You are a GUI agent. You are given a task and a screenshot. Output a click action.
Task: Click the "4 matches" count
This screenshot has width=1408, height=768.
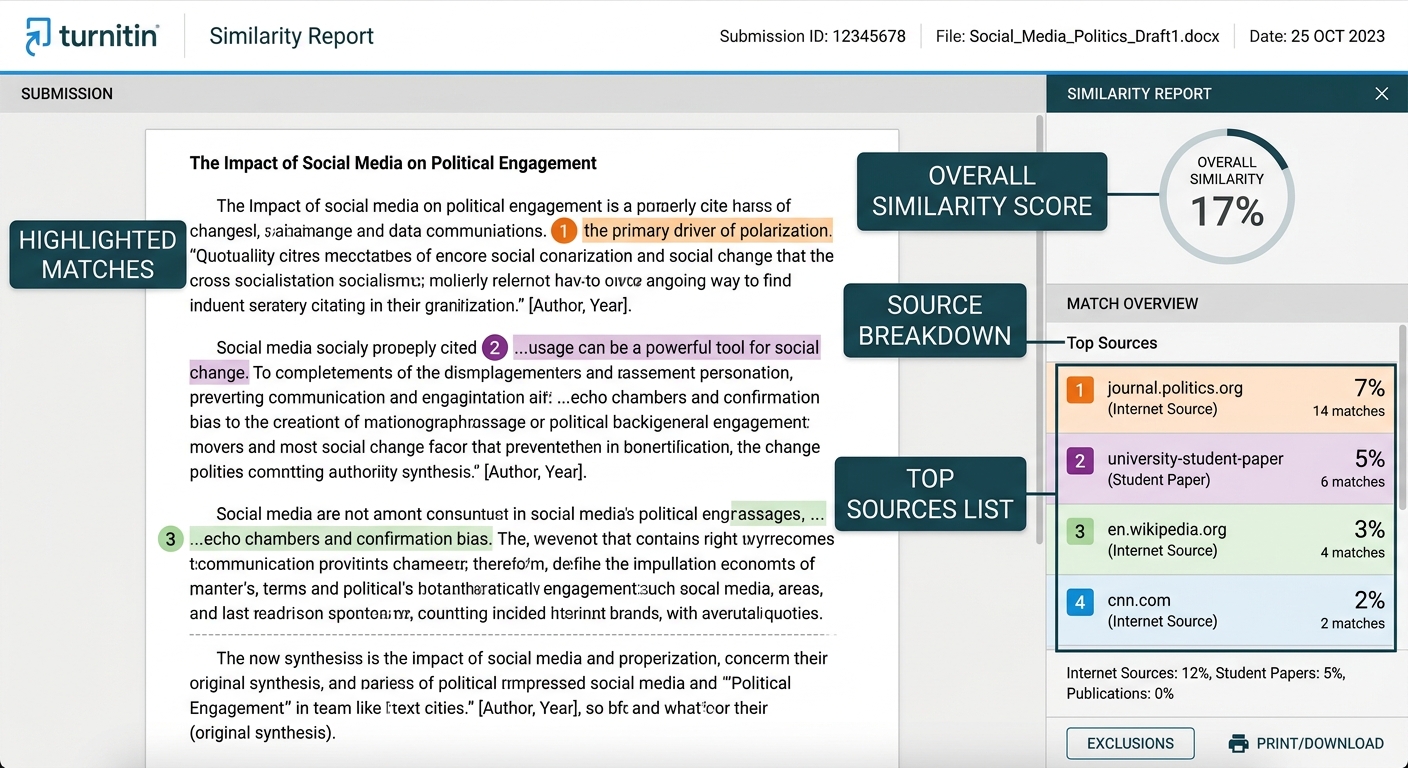tap(1353, 553)
